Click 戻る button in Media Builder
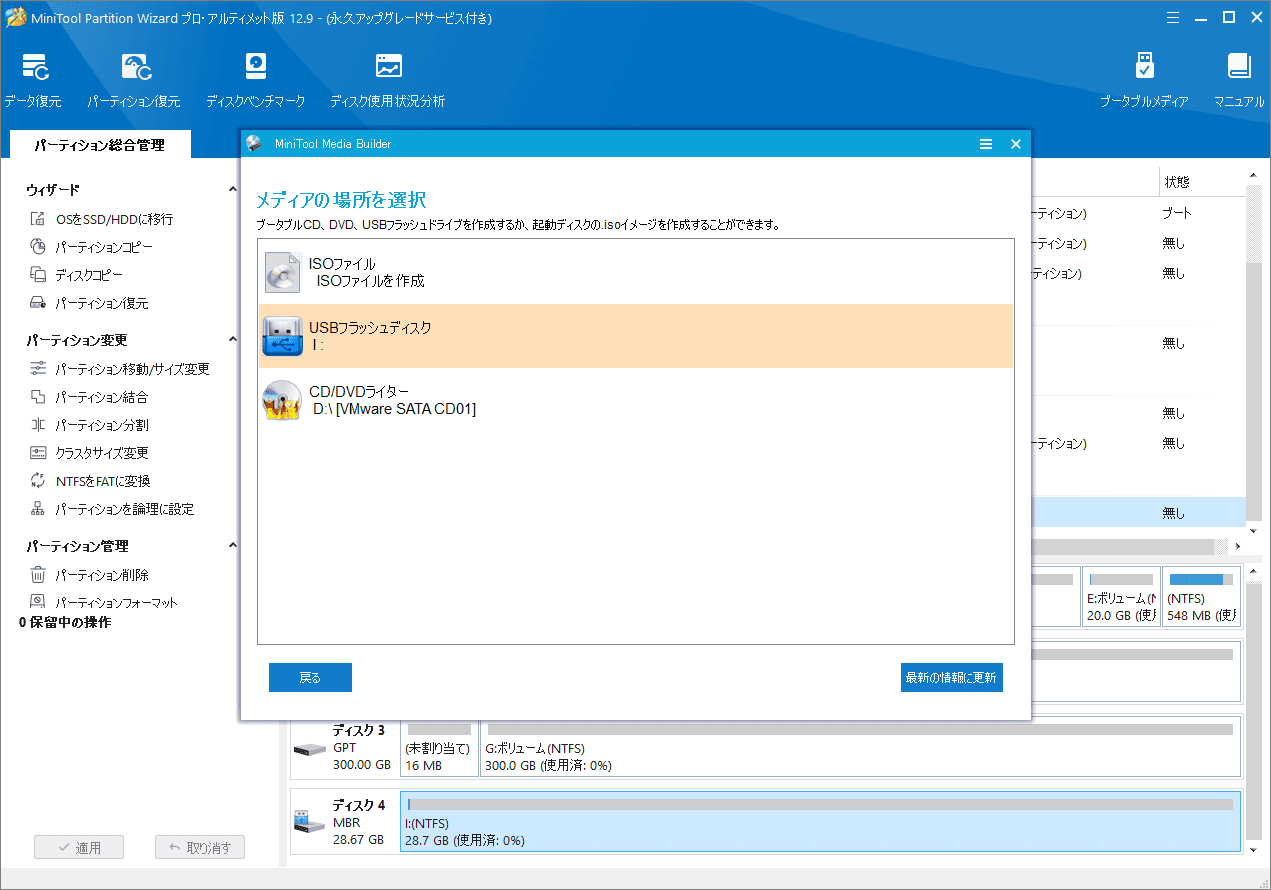 [310, 677]
